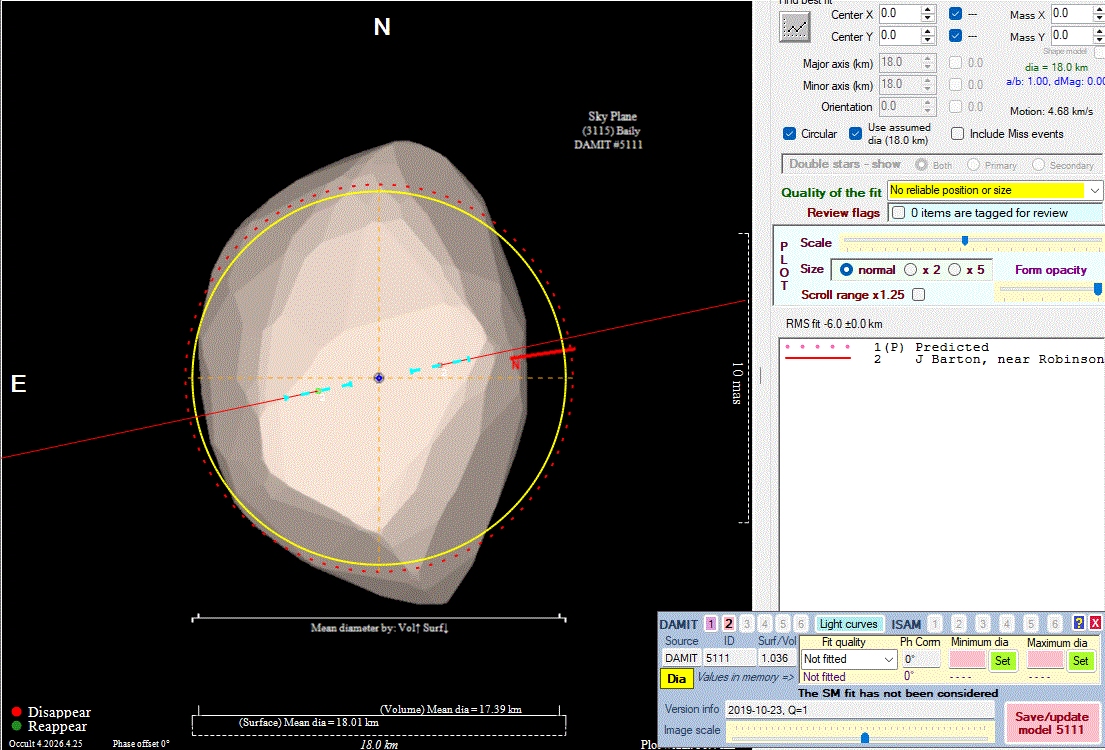Click the Find best fit graph icon
Image resolution: width=1105 pixels, height=750 pixels.
795,27
